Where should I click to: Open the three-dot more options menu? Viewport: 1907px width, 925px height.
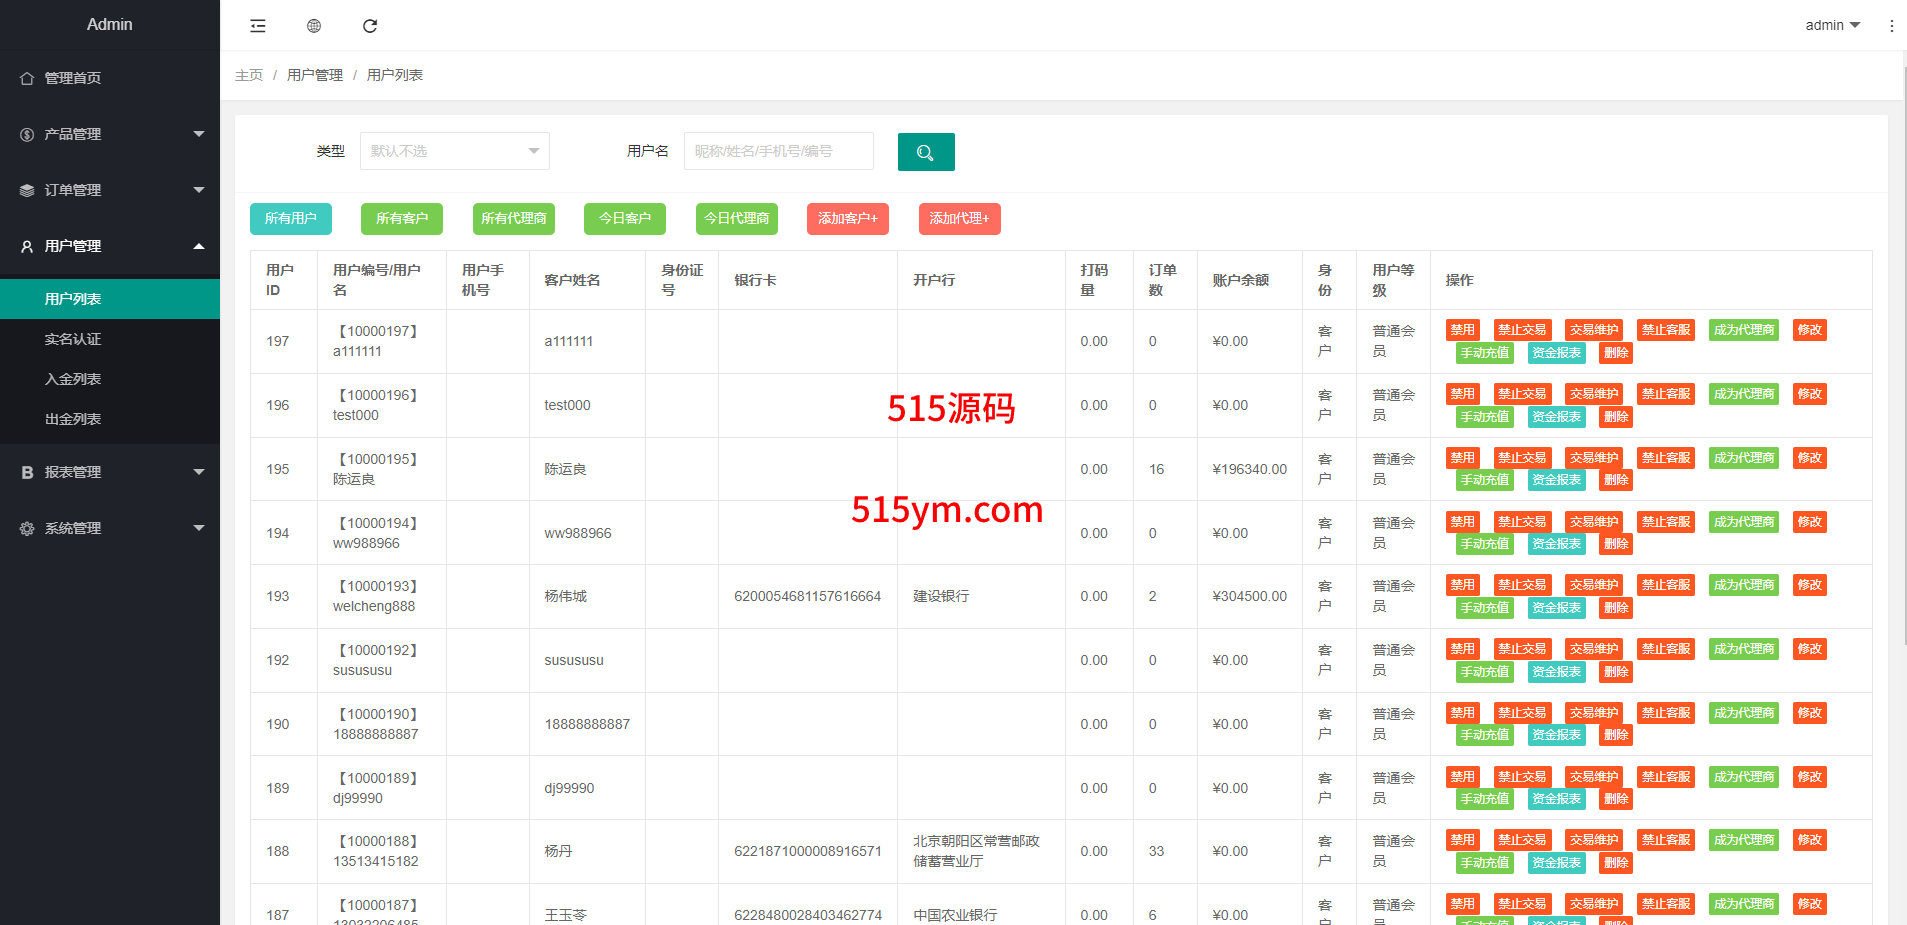point(1891,26)
